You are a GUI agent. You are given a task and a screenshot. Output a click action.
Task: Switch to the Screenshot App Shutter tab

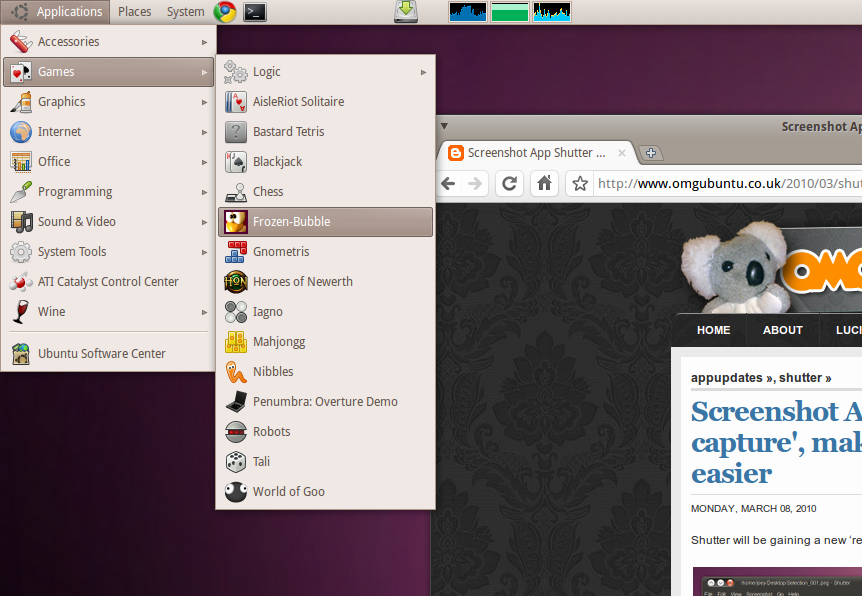[x=536, y=153]
